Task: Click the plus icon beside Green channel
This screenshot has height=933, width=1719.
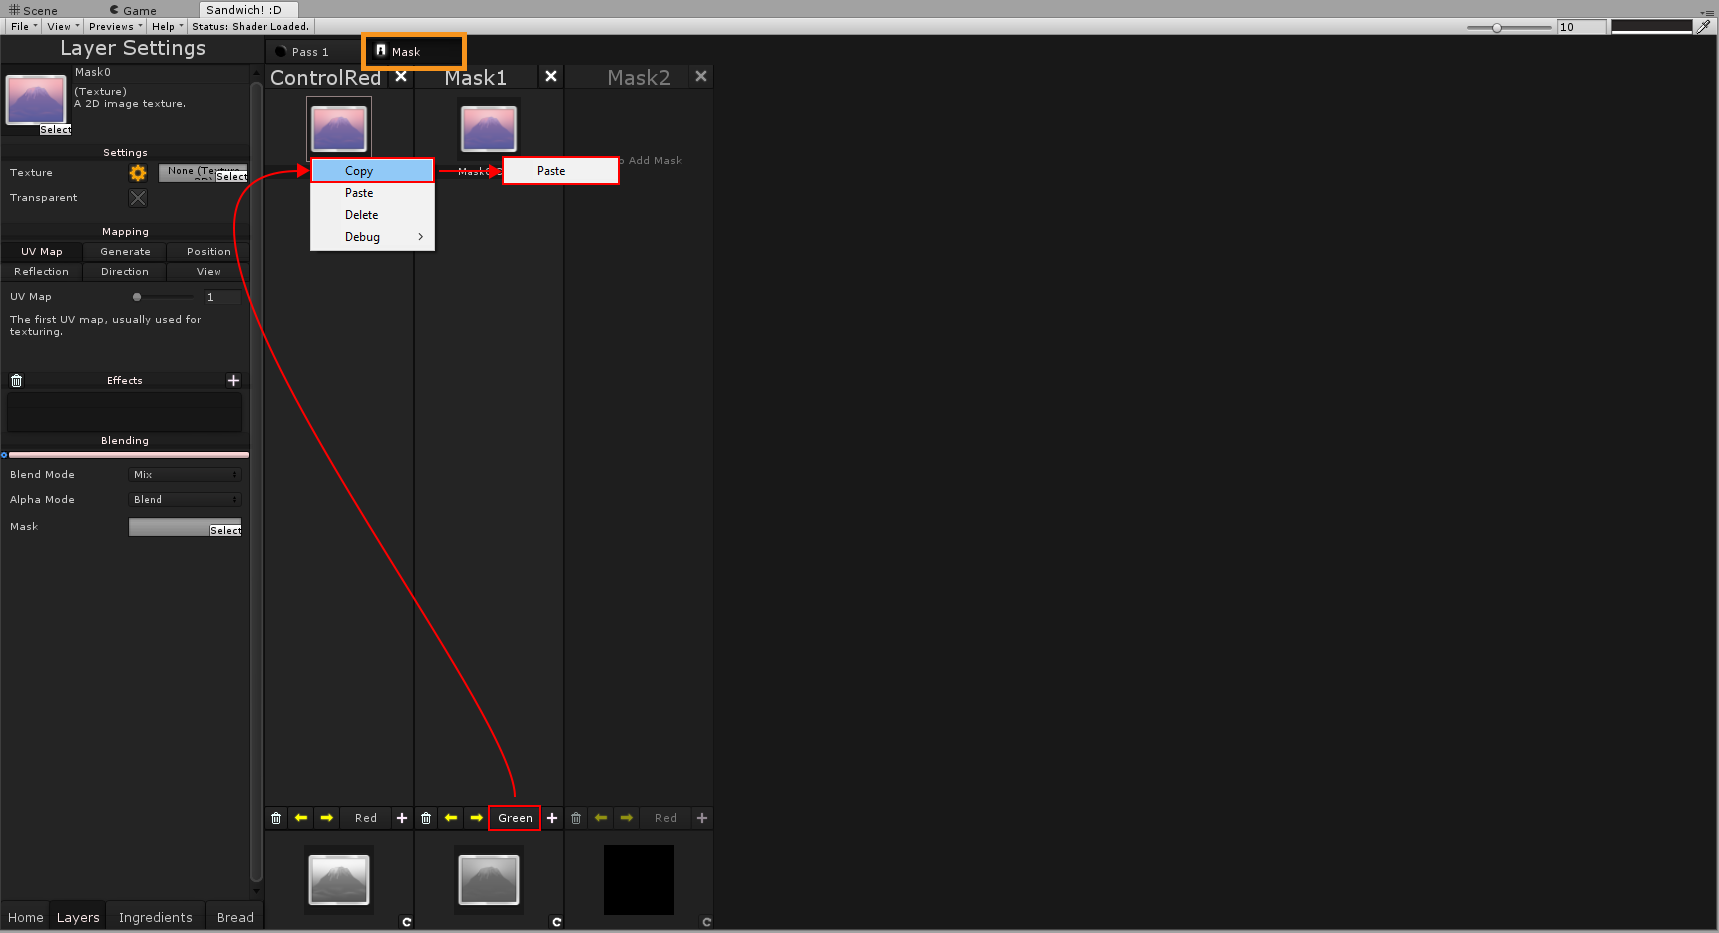Action: pos(552,818)
